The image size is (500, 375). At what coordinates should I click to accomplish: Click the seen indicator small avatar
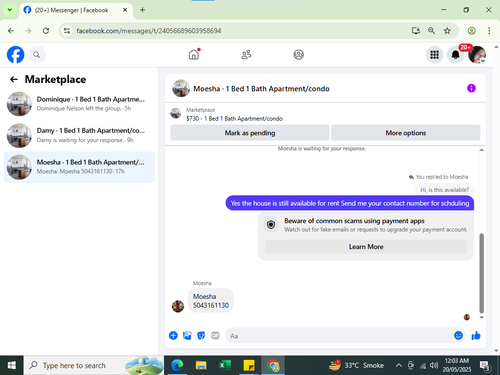(x=467, y=317)
